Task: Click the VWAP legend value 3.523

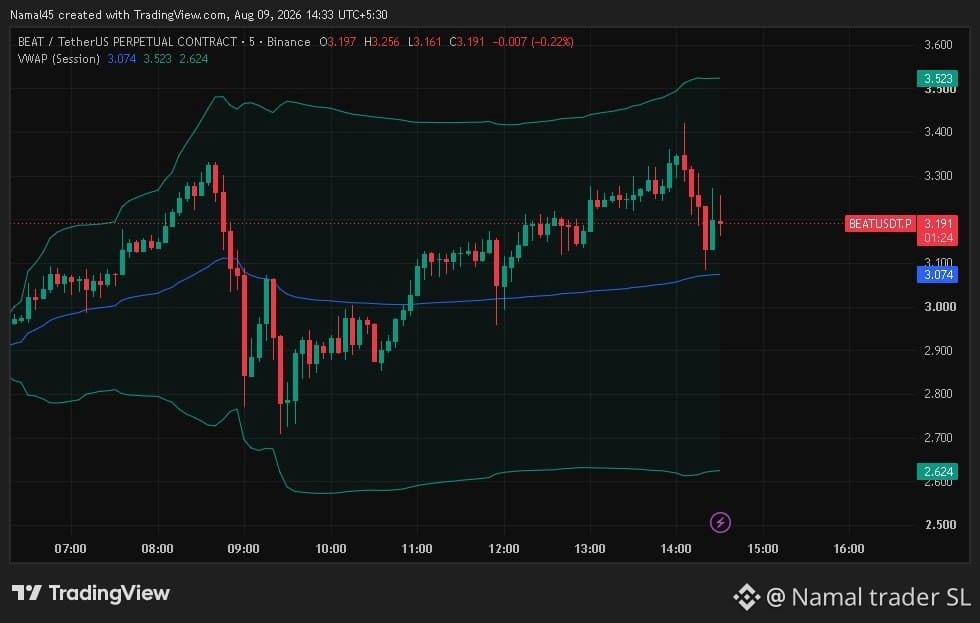Action: [158, 59]
